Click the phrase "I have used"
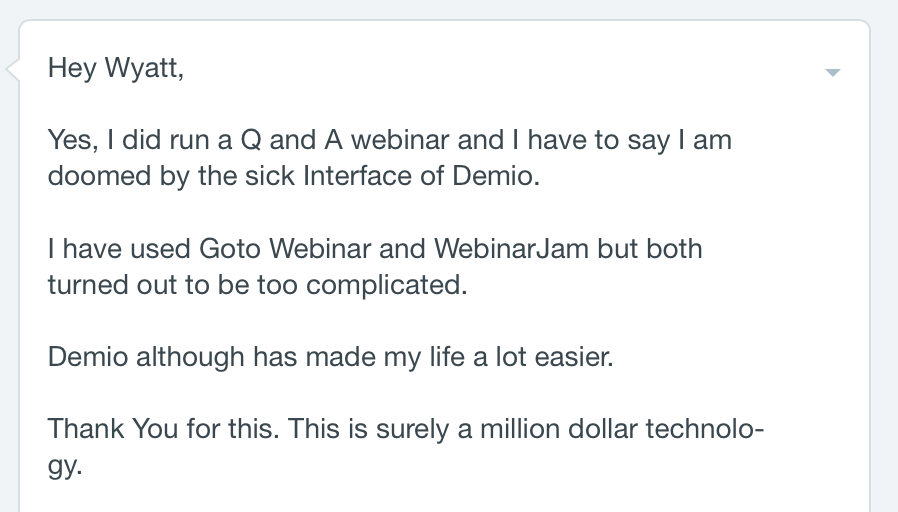This screenshot has height=512, width=898. [x=119, y=249]
